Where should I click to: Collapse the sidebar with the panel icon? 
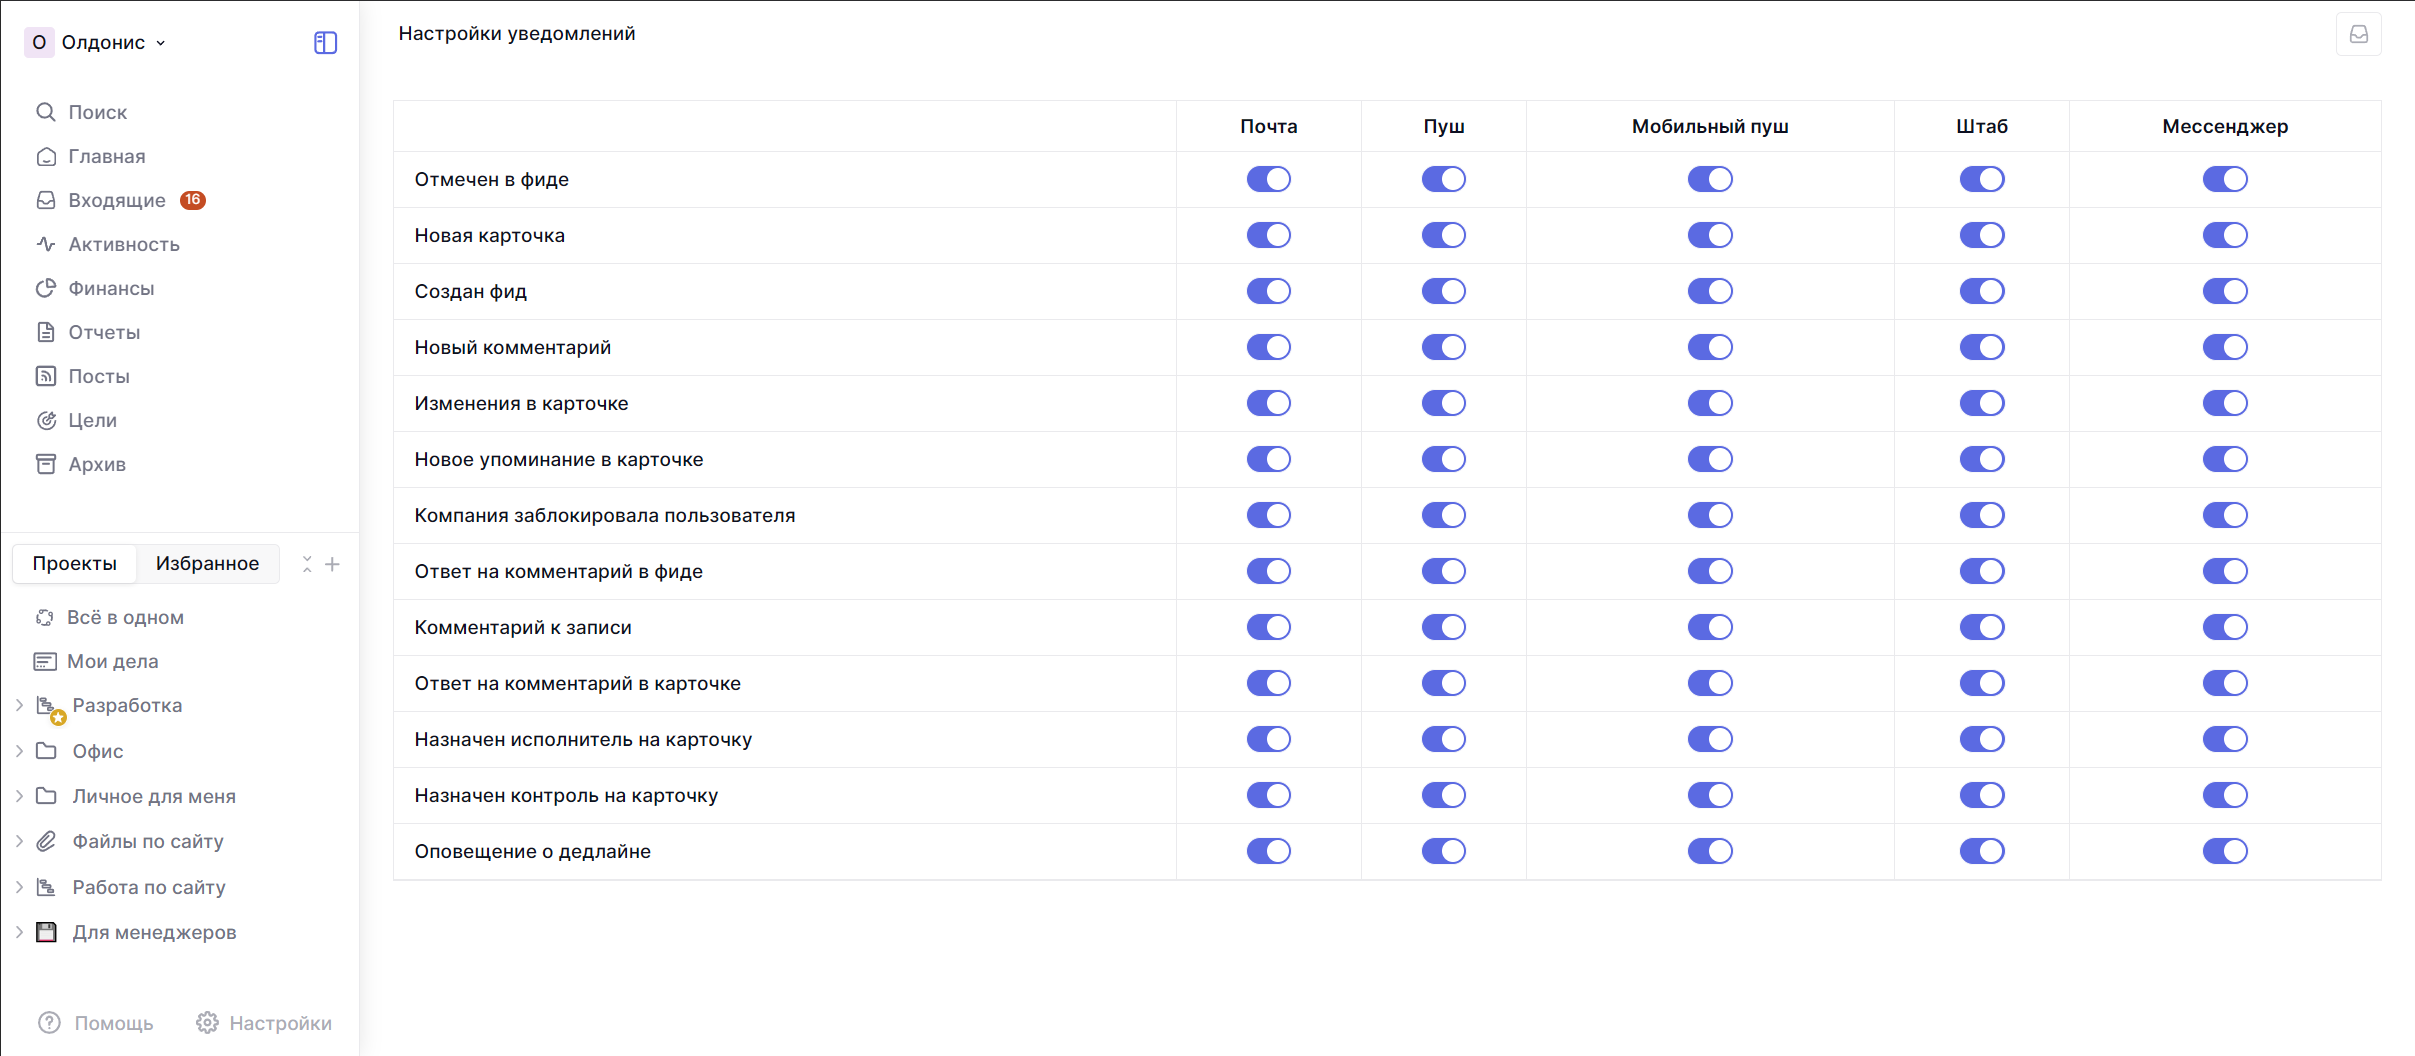[x=325, y=43]
